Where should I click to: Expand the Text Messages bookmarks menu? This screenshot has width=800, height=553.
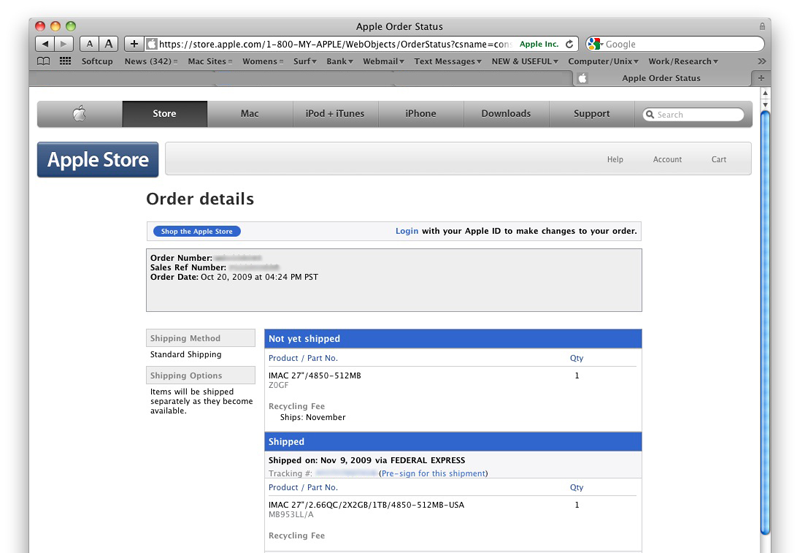(447, 61)
